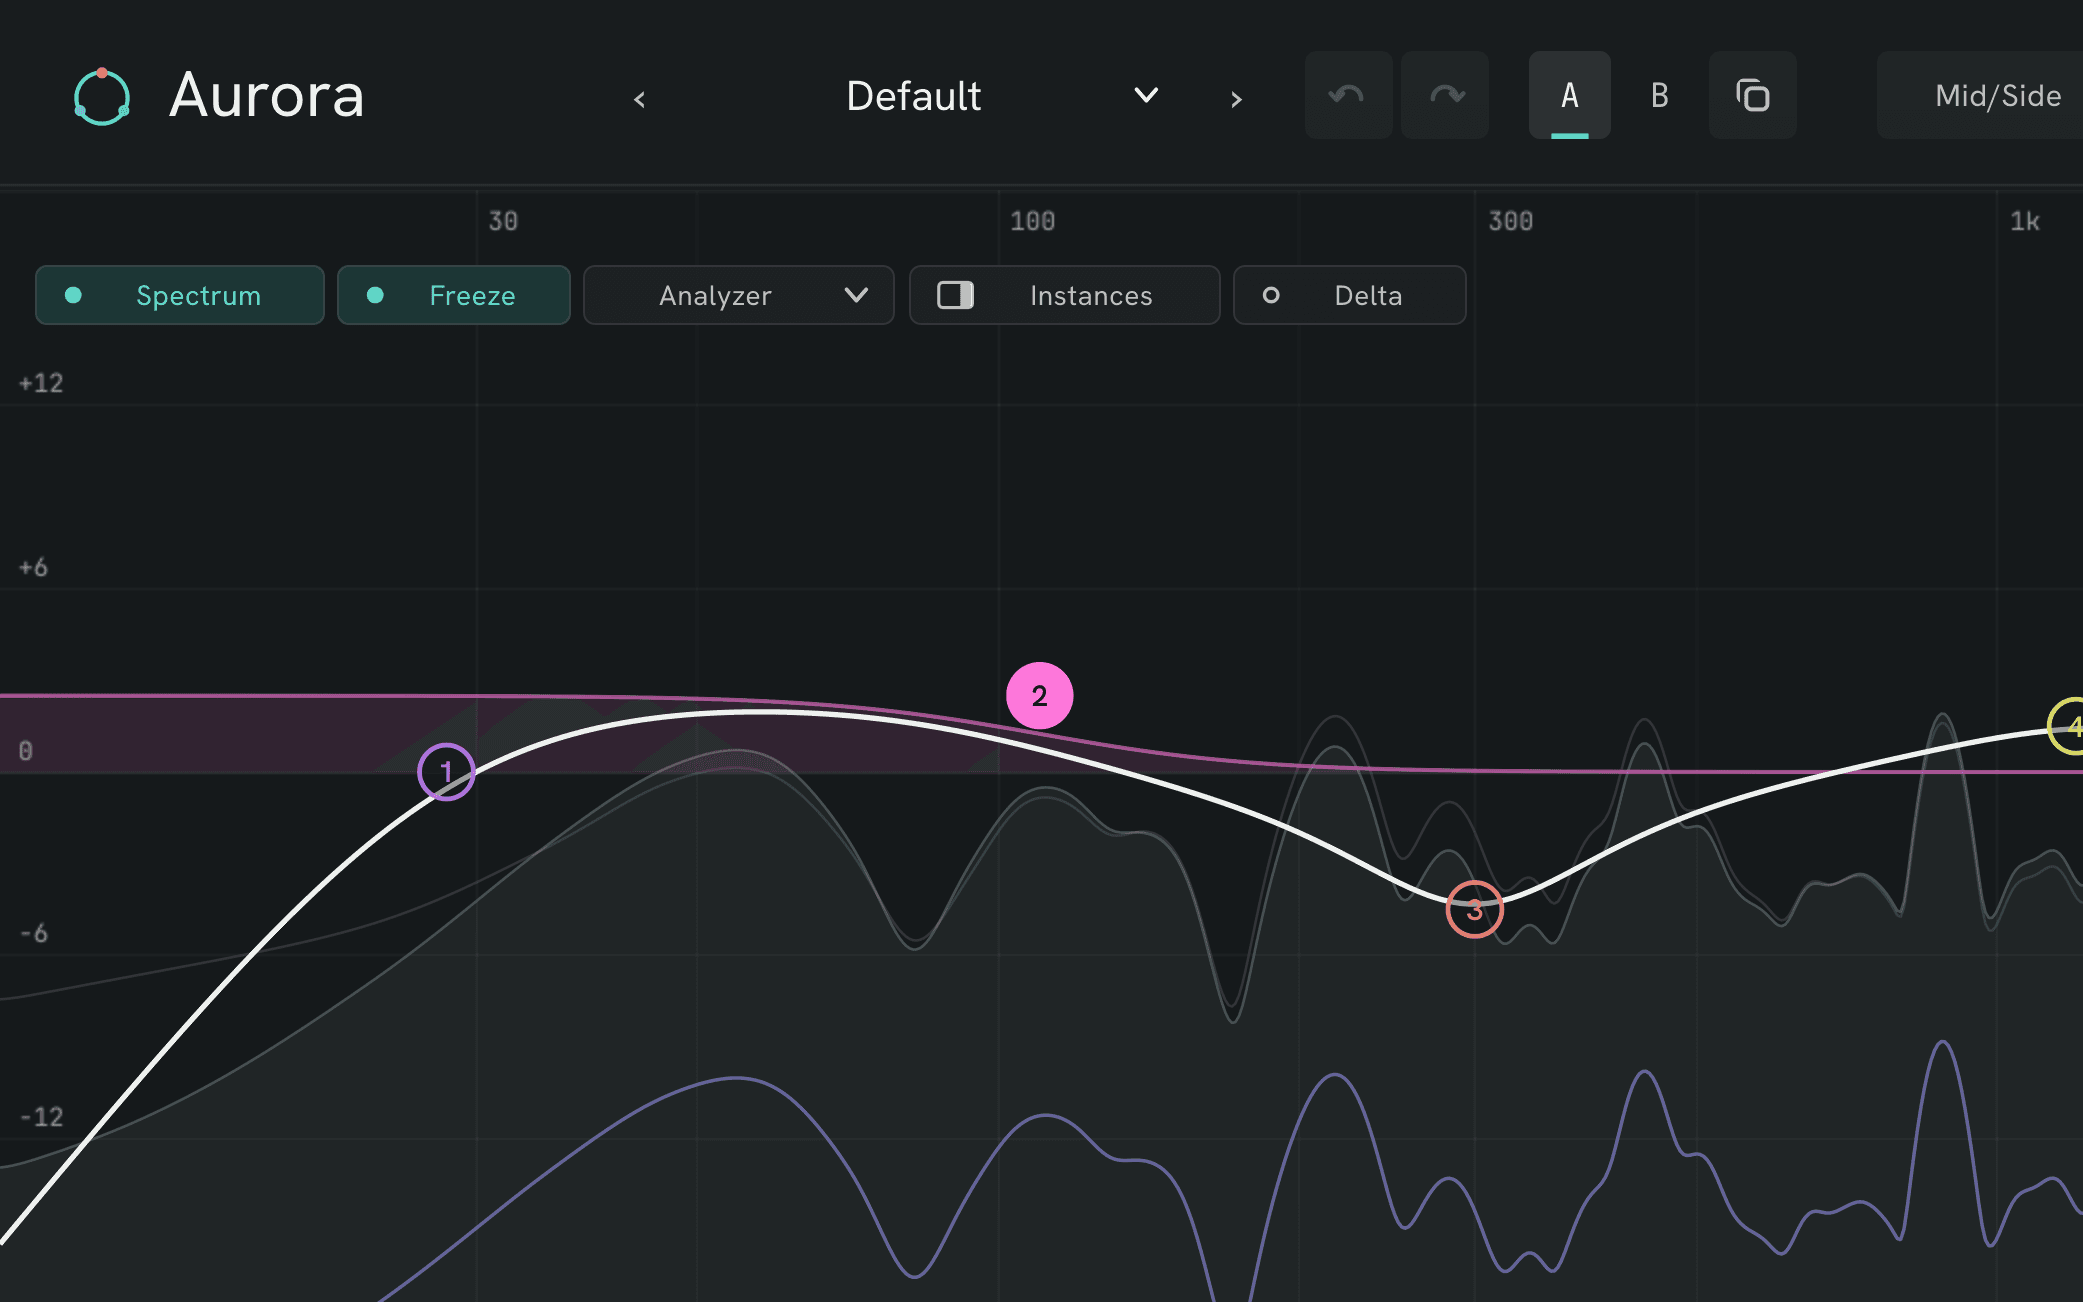This screenshot has height=1302, width=2083.
Task: Click the Aurora circular logo icon
Action: pyautogui.click(x=102, y=97)
